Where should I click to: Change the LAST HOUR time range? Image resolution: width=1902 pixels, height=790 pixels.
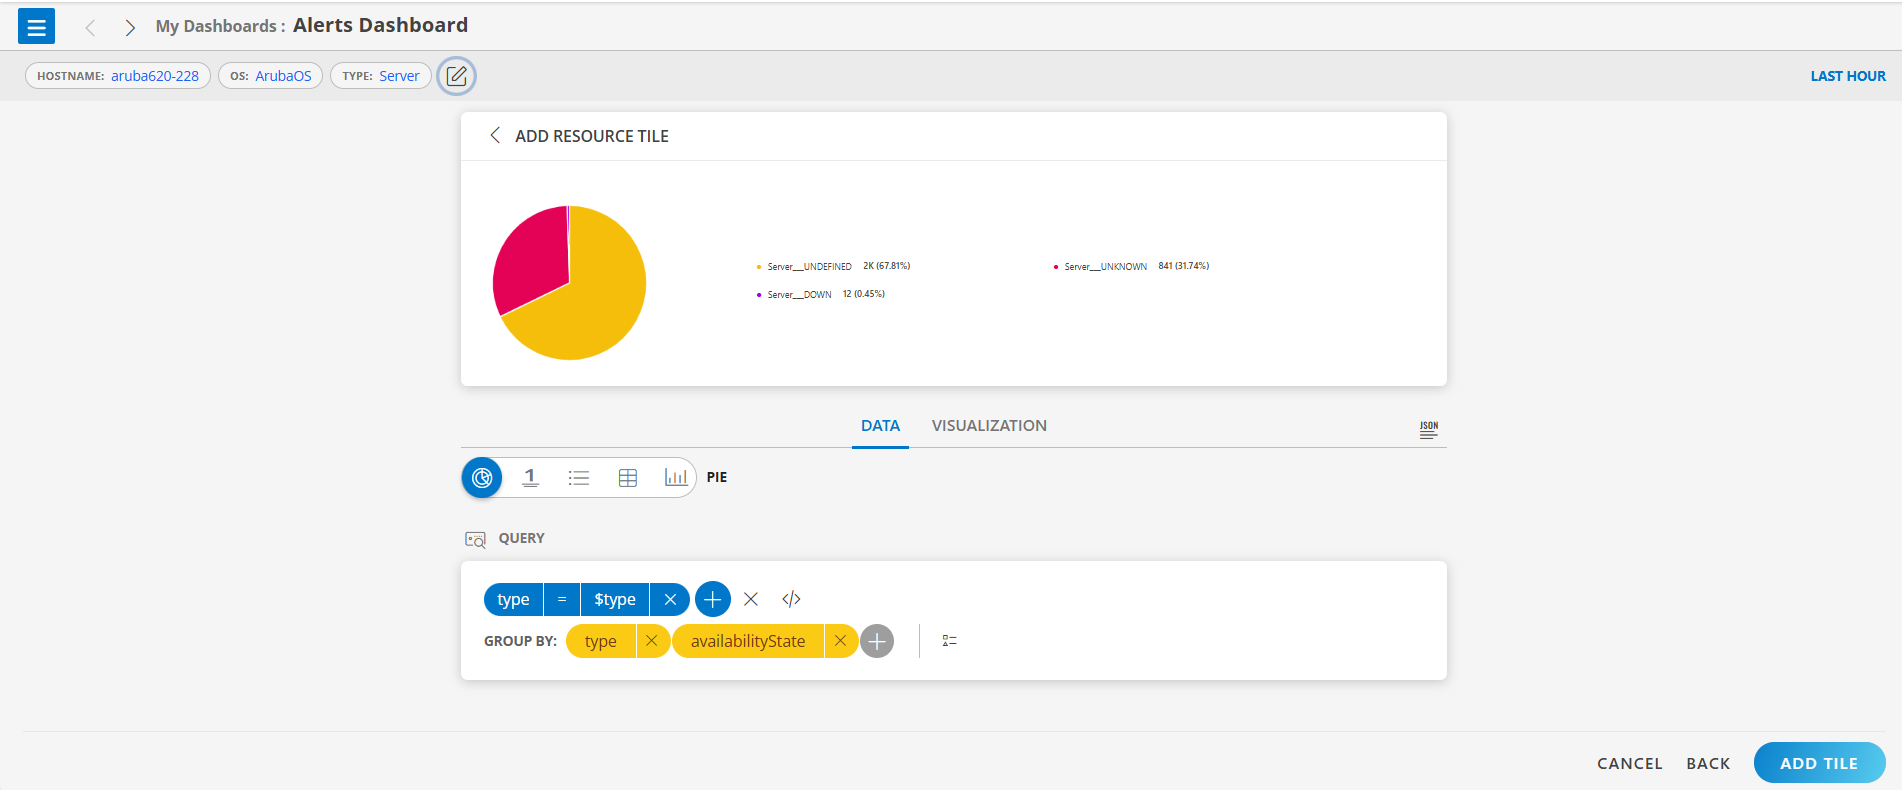[x=1847, y=76]
